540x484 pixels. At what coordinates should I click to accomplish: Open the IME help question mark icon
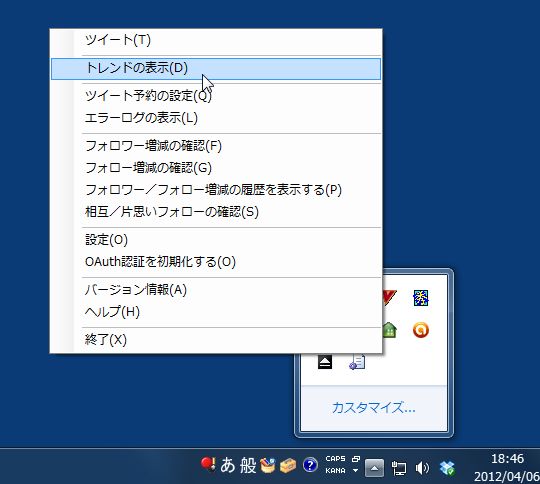tap(310, 465)
